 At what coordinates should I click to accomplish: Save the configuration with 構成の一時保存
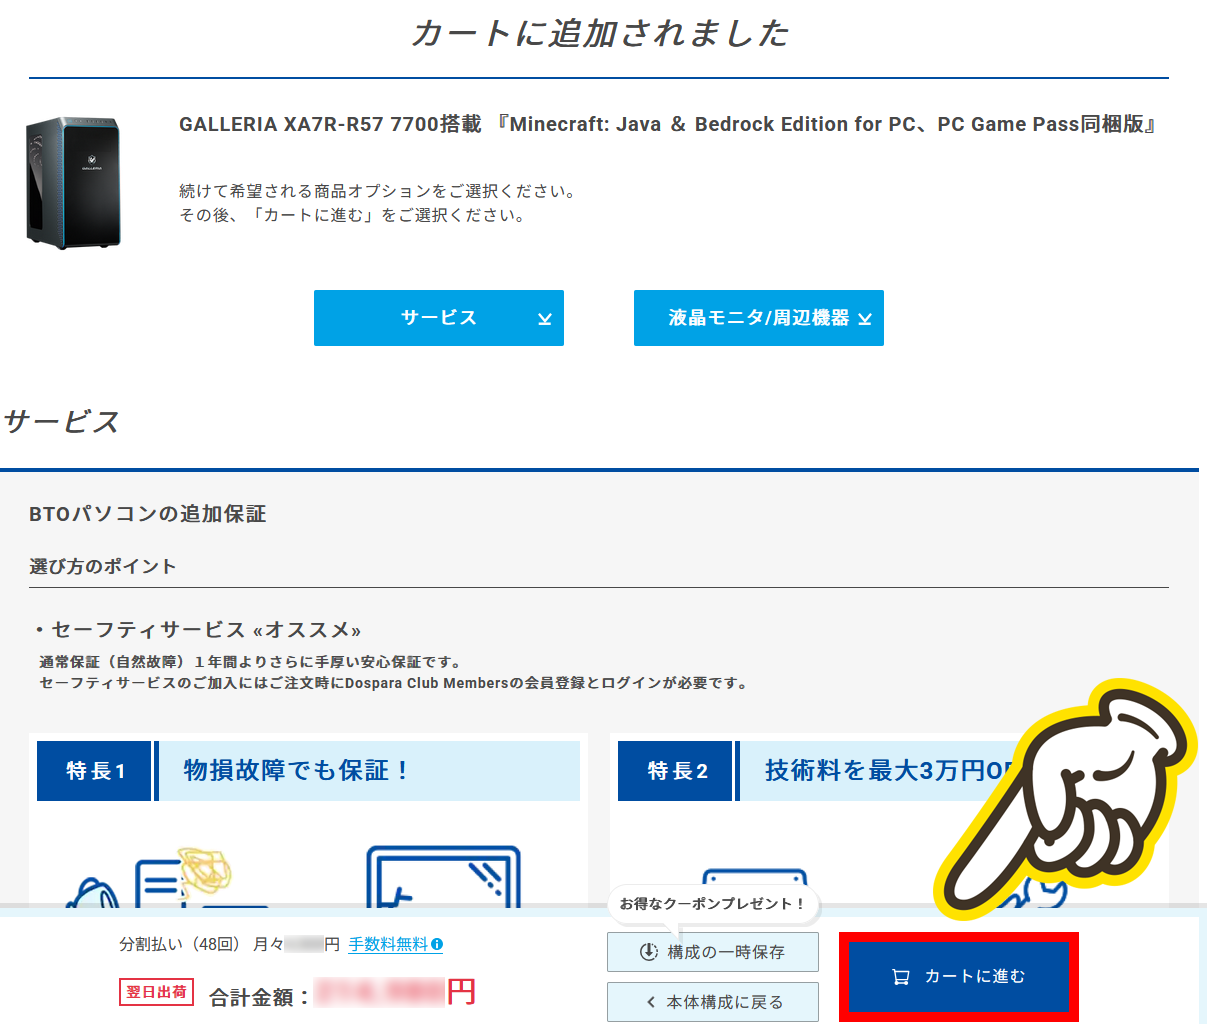(x=713, y=952)
